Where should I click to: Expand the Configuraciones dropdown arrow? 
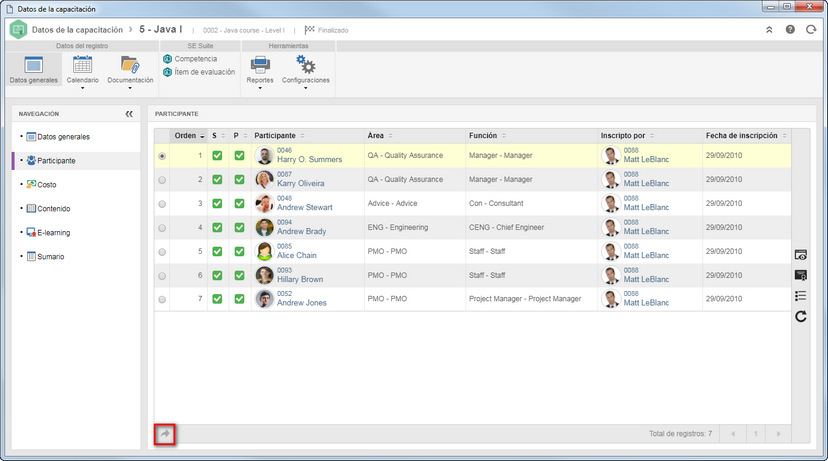pyautogui.click(x=305, y=88)
